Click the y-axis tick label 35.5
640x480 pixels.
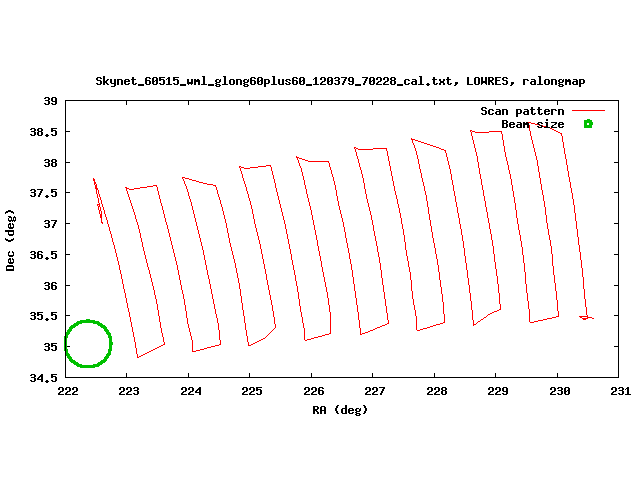click(x=43, y=316)
